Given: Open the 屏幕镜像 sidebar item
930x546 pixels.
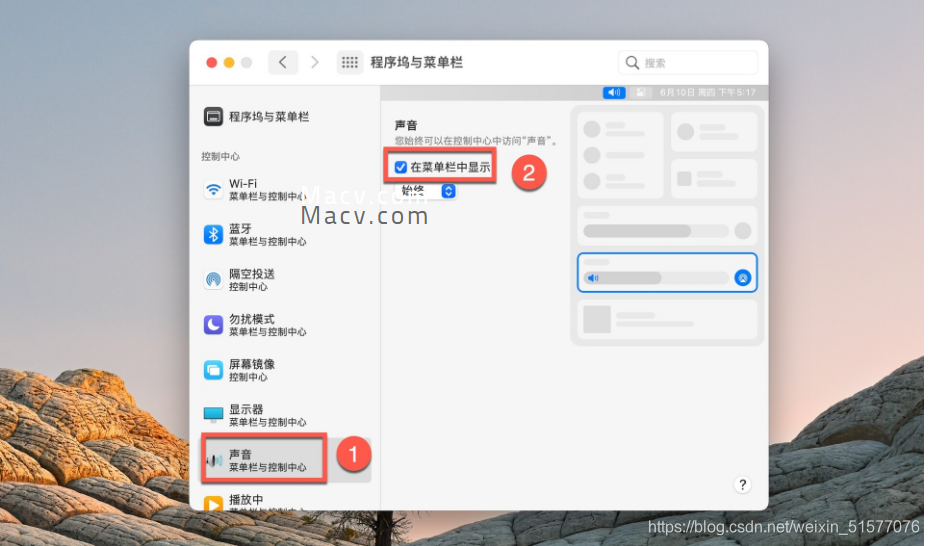Looking at the screenshot, I should point(286,370).
